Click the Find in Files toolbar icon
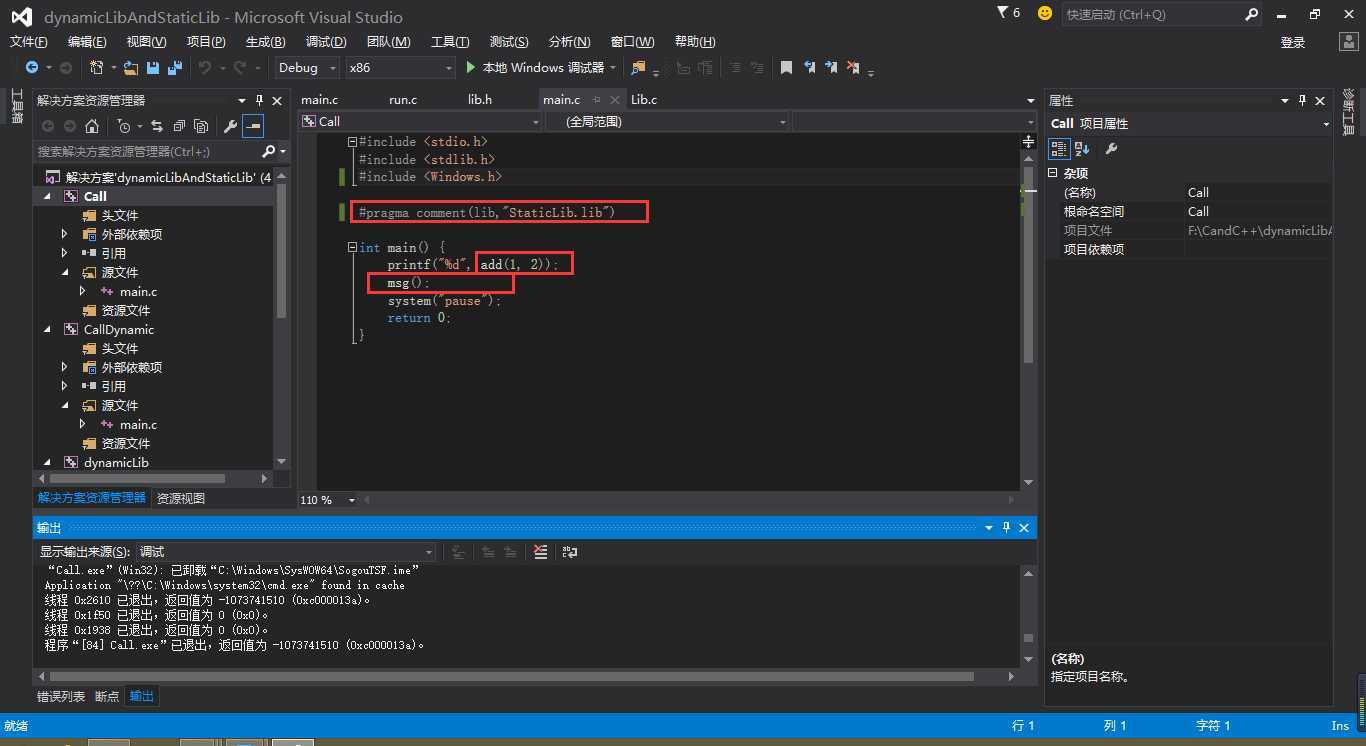Viewport: 1366px width, 746px height. click(x=638, y=67)
